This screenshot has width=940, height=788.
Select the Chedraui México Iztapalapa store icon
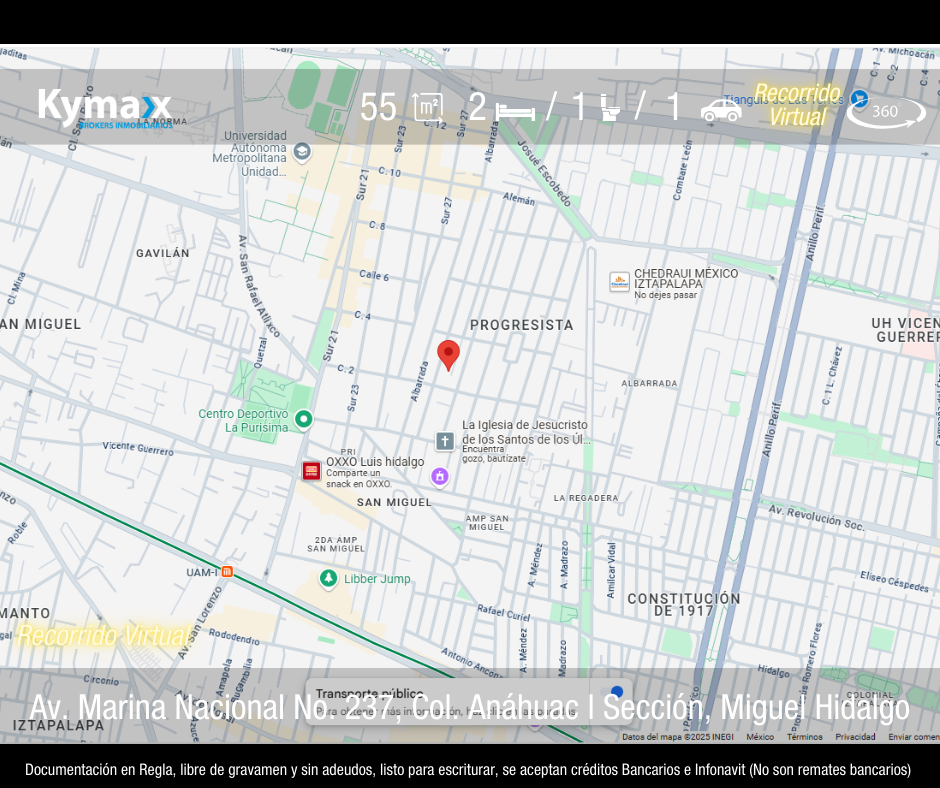tap(619, 281)
